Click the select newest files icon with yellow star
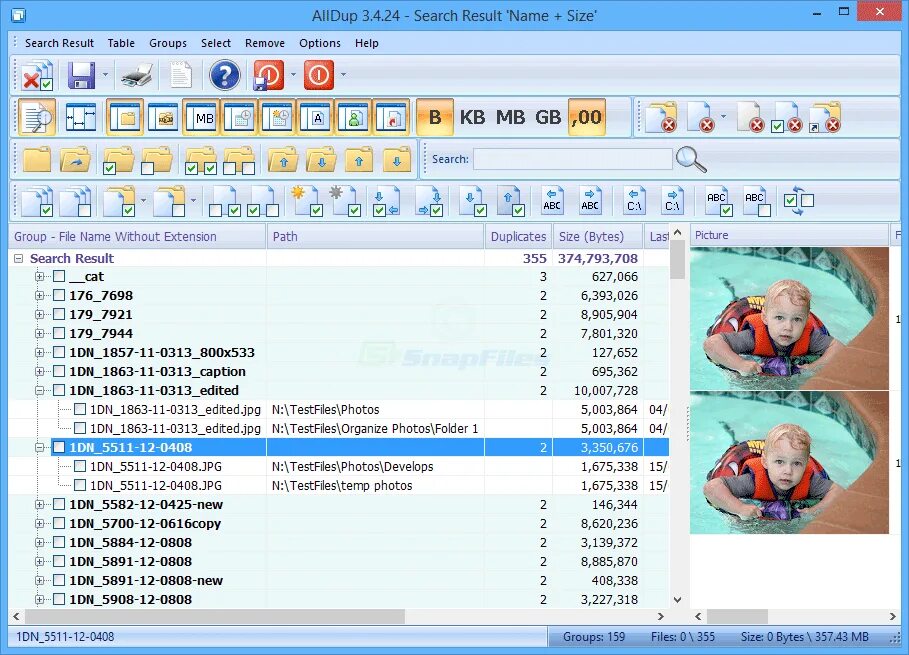The height and width of the screenshot is (655, 909). [308, 201]
